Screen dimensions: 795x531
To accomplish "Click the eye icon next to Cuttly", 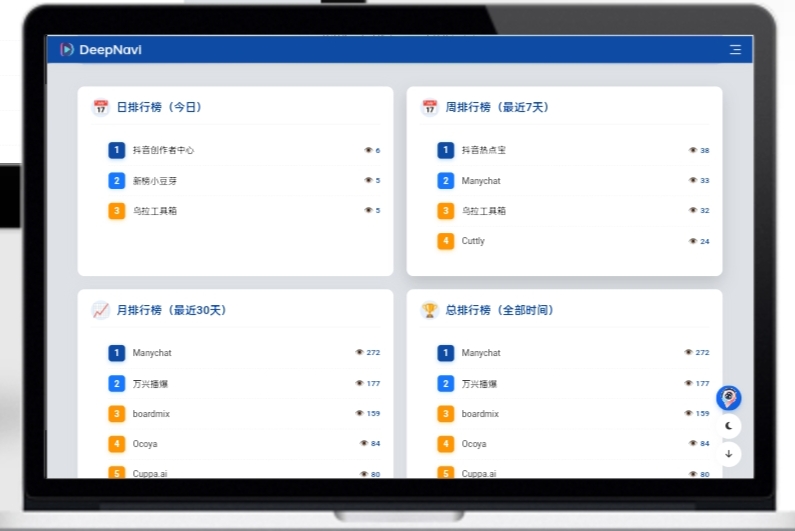I will click(693, 241).
